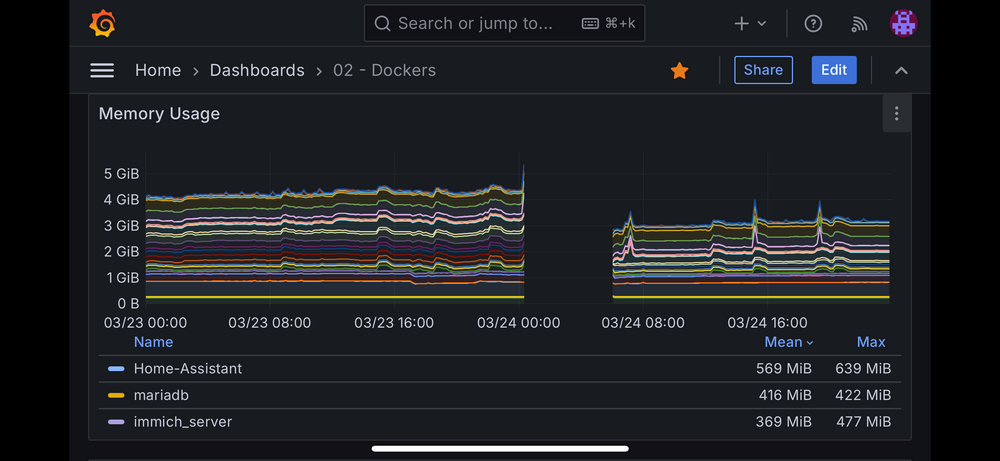This screenshot has height=461, width=1000.
Task: Click the Edit dashboard button
Action: [834, 70]
